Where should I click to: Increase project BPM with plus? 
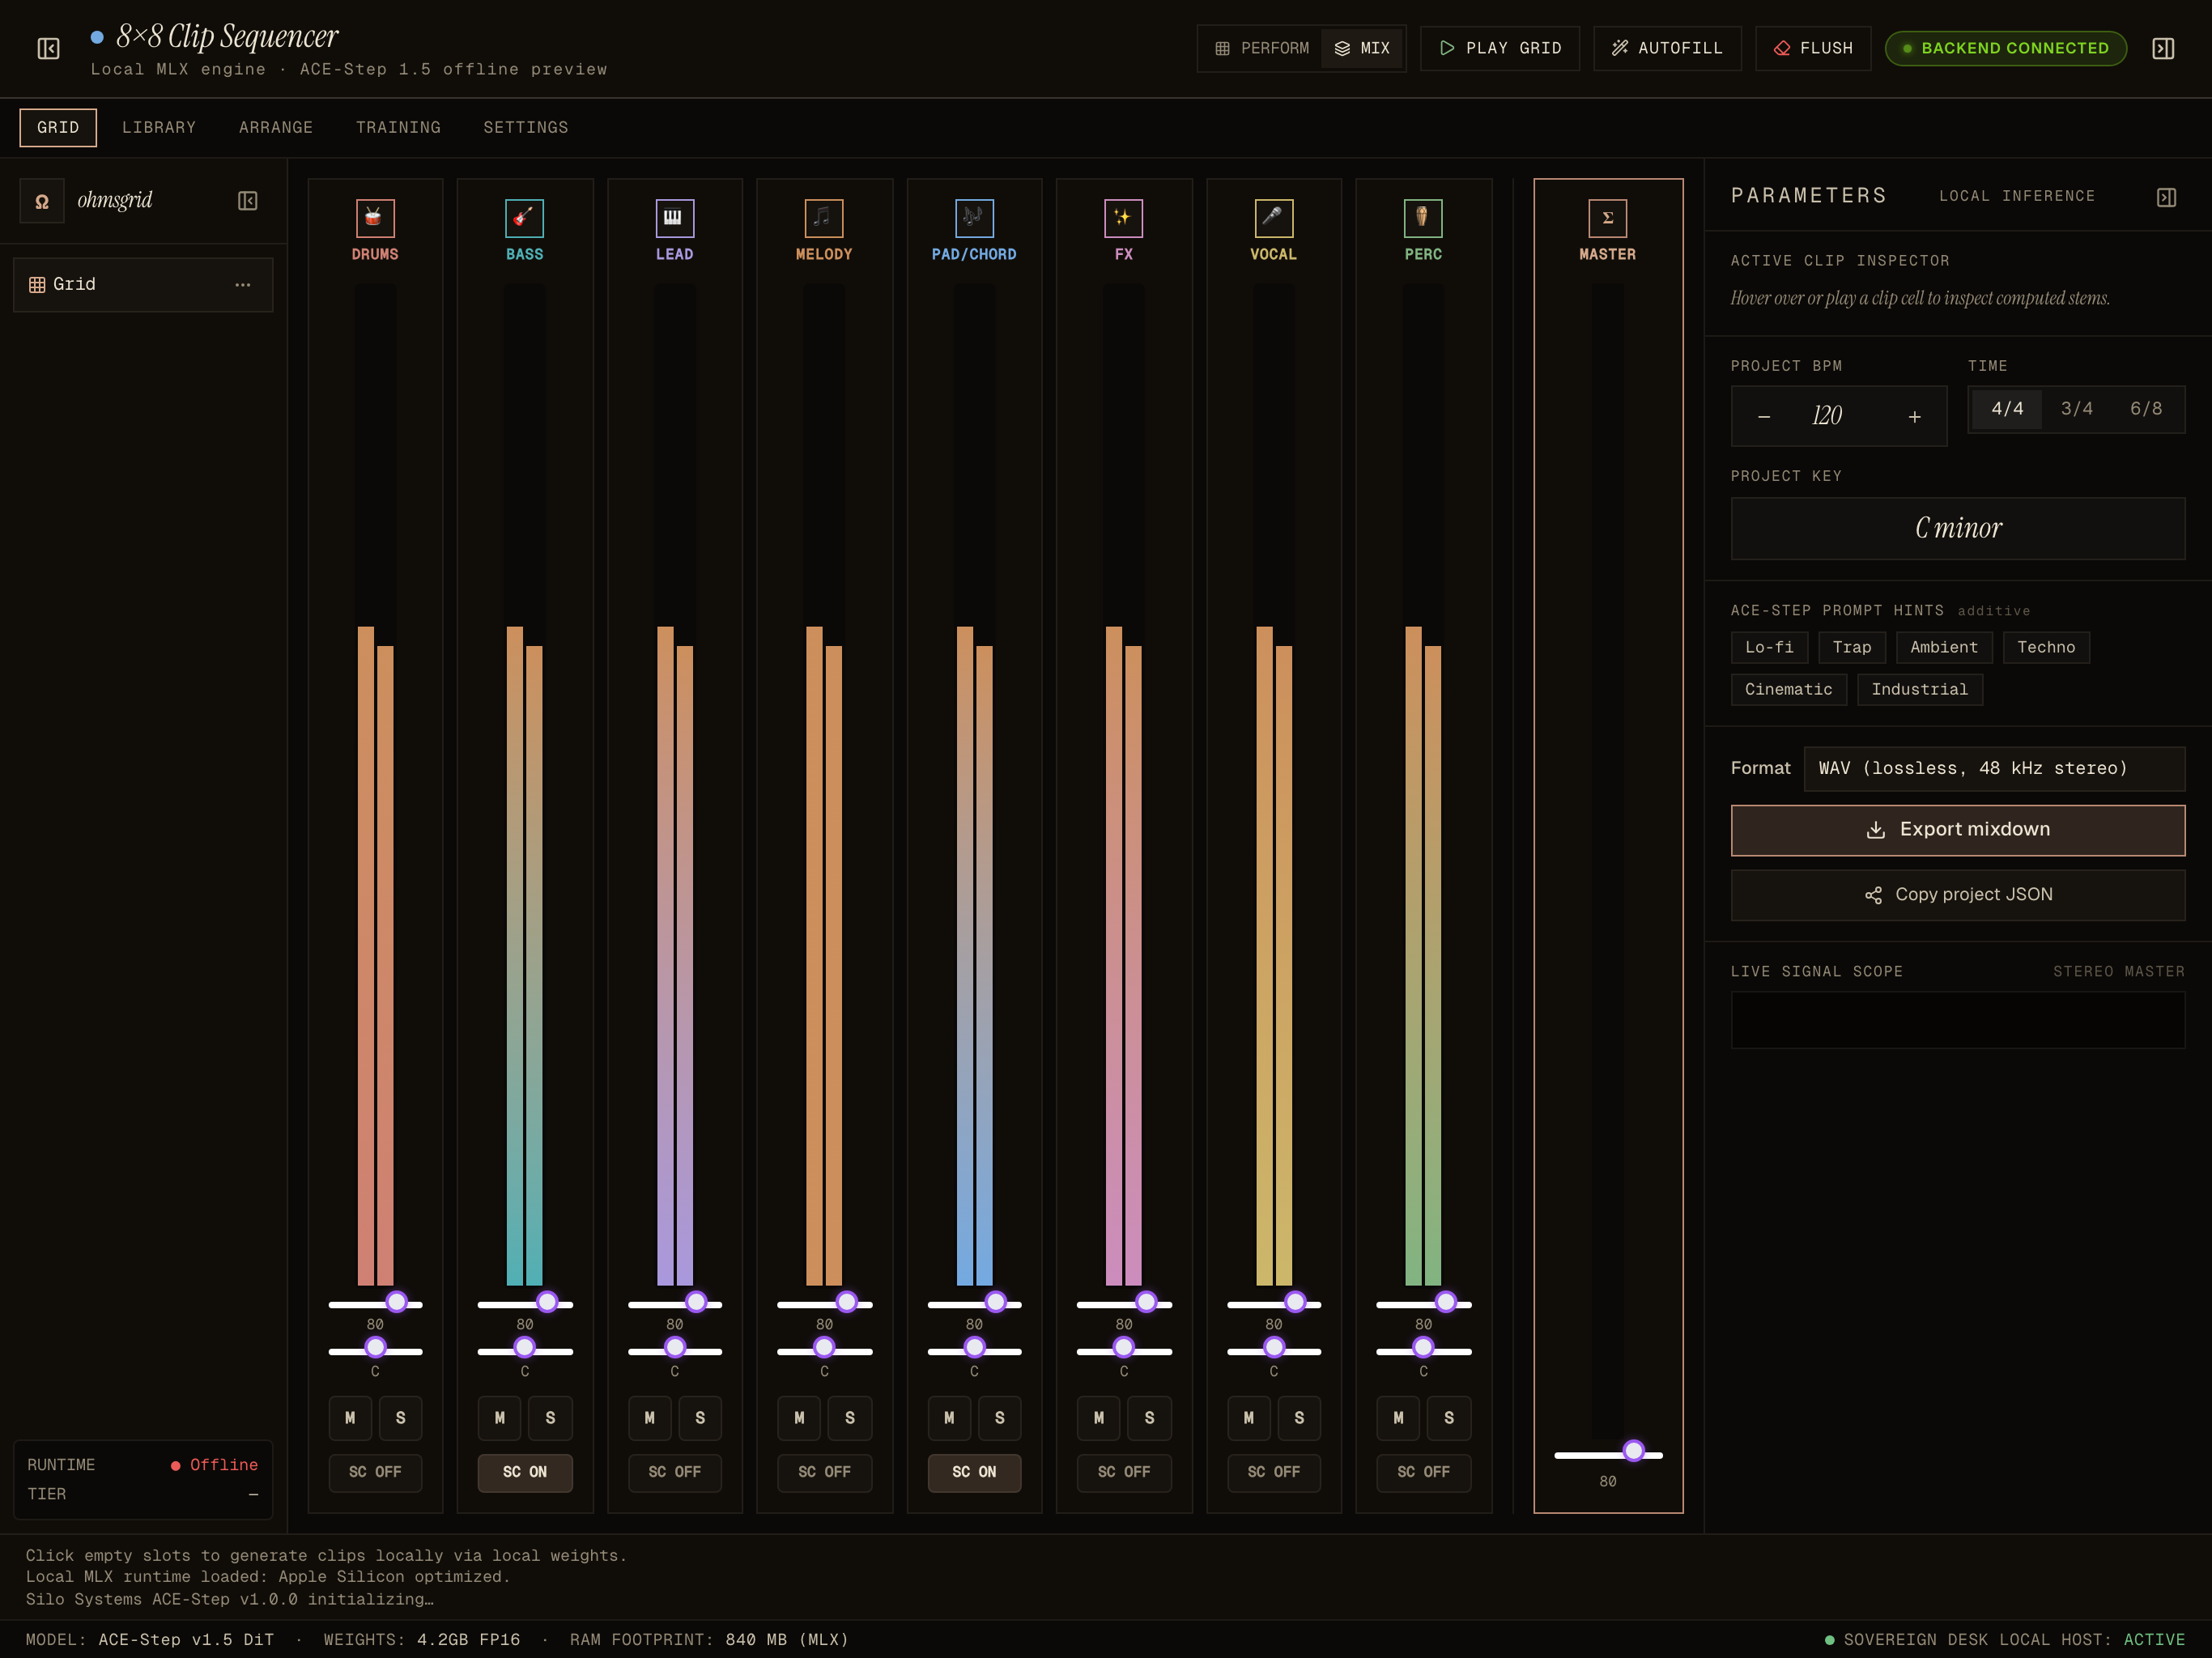click(1914, 416)
